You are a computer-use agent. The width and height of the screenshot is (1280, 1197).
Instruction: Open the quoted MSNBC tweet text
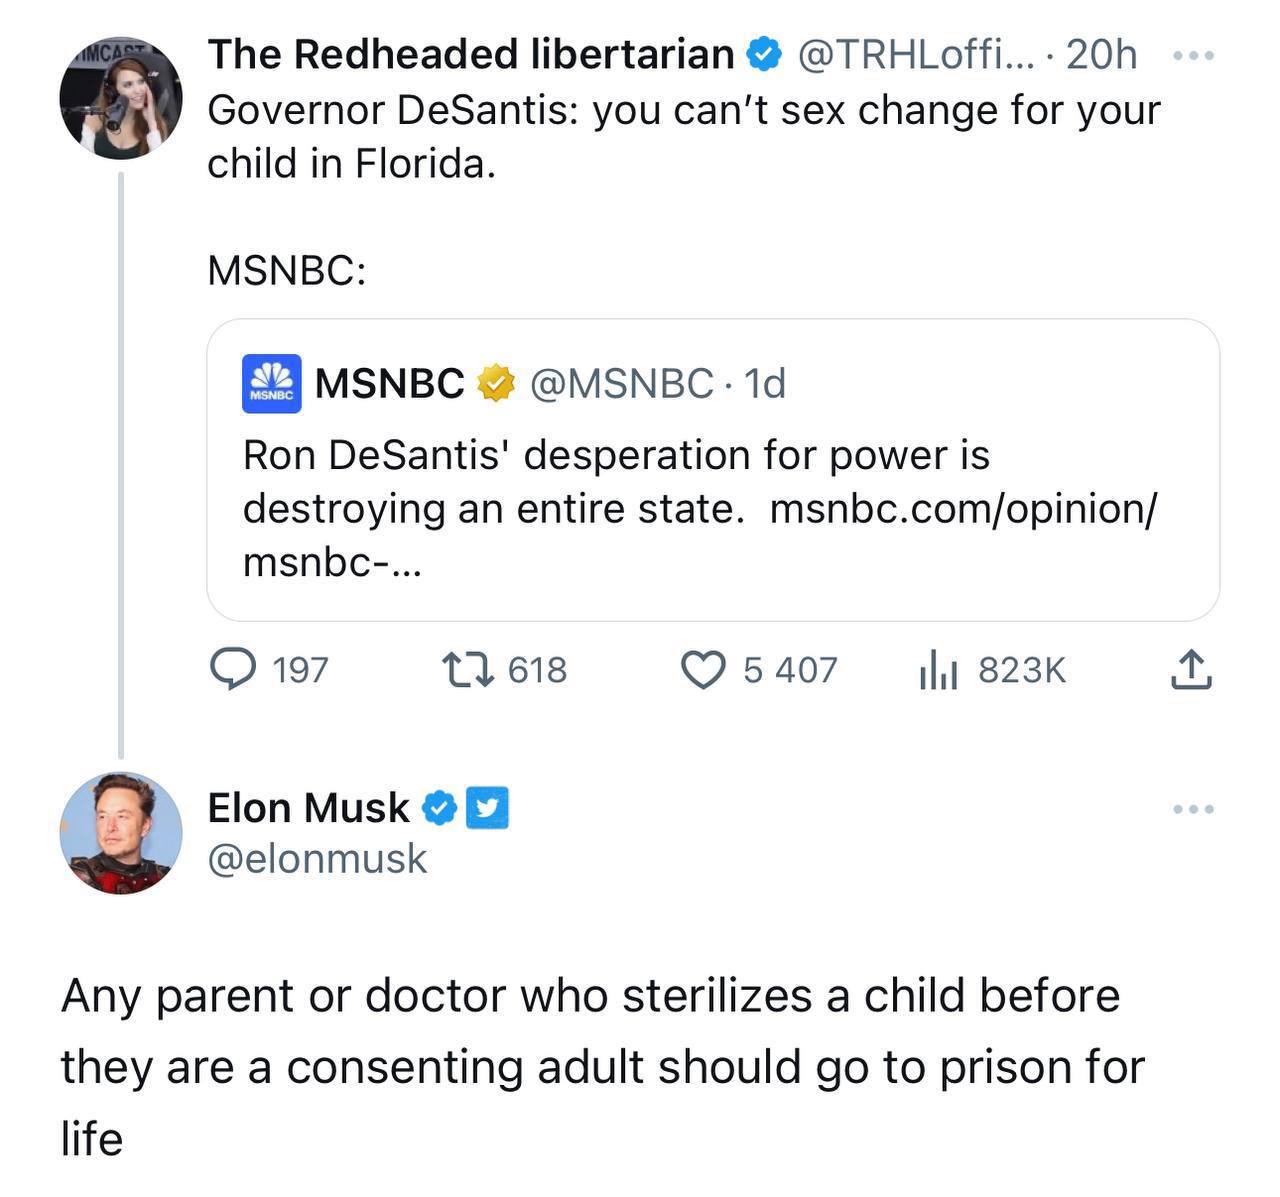click(x=615, y=456)
